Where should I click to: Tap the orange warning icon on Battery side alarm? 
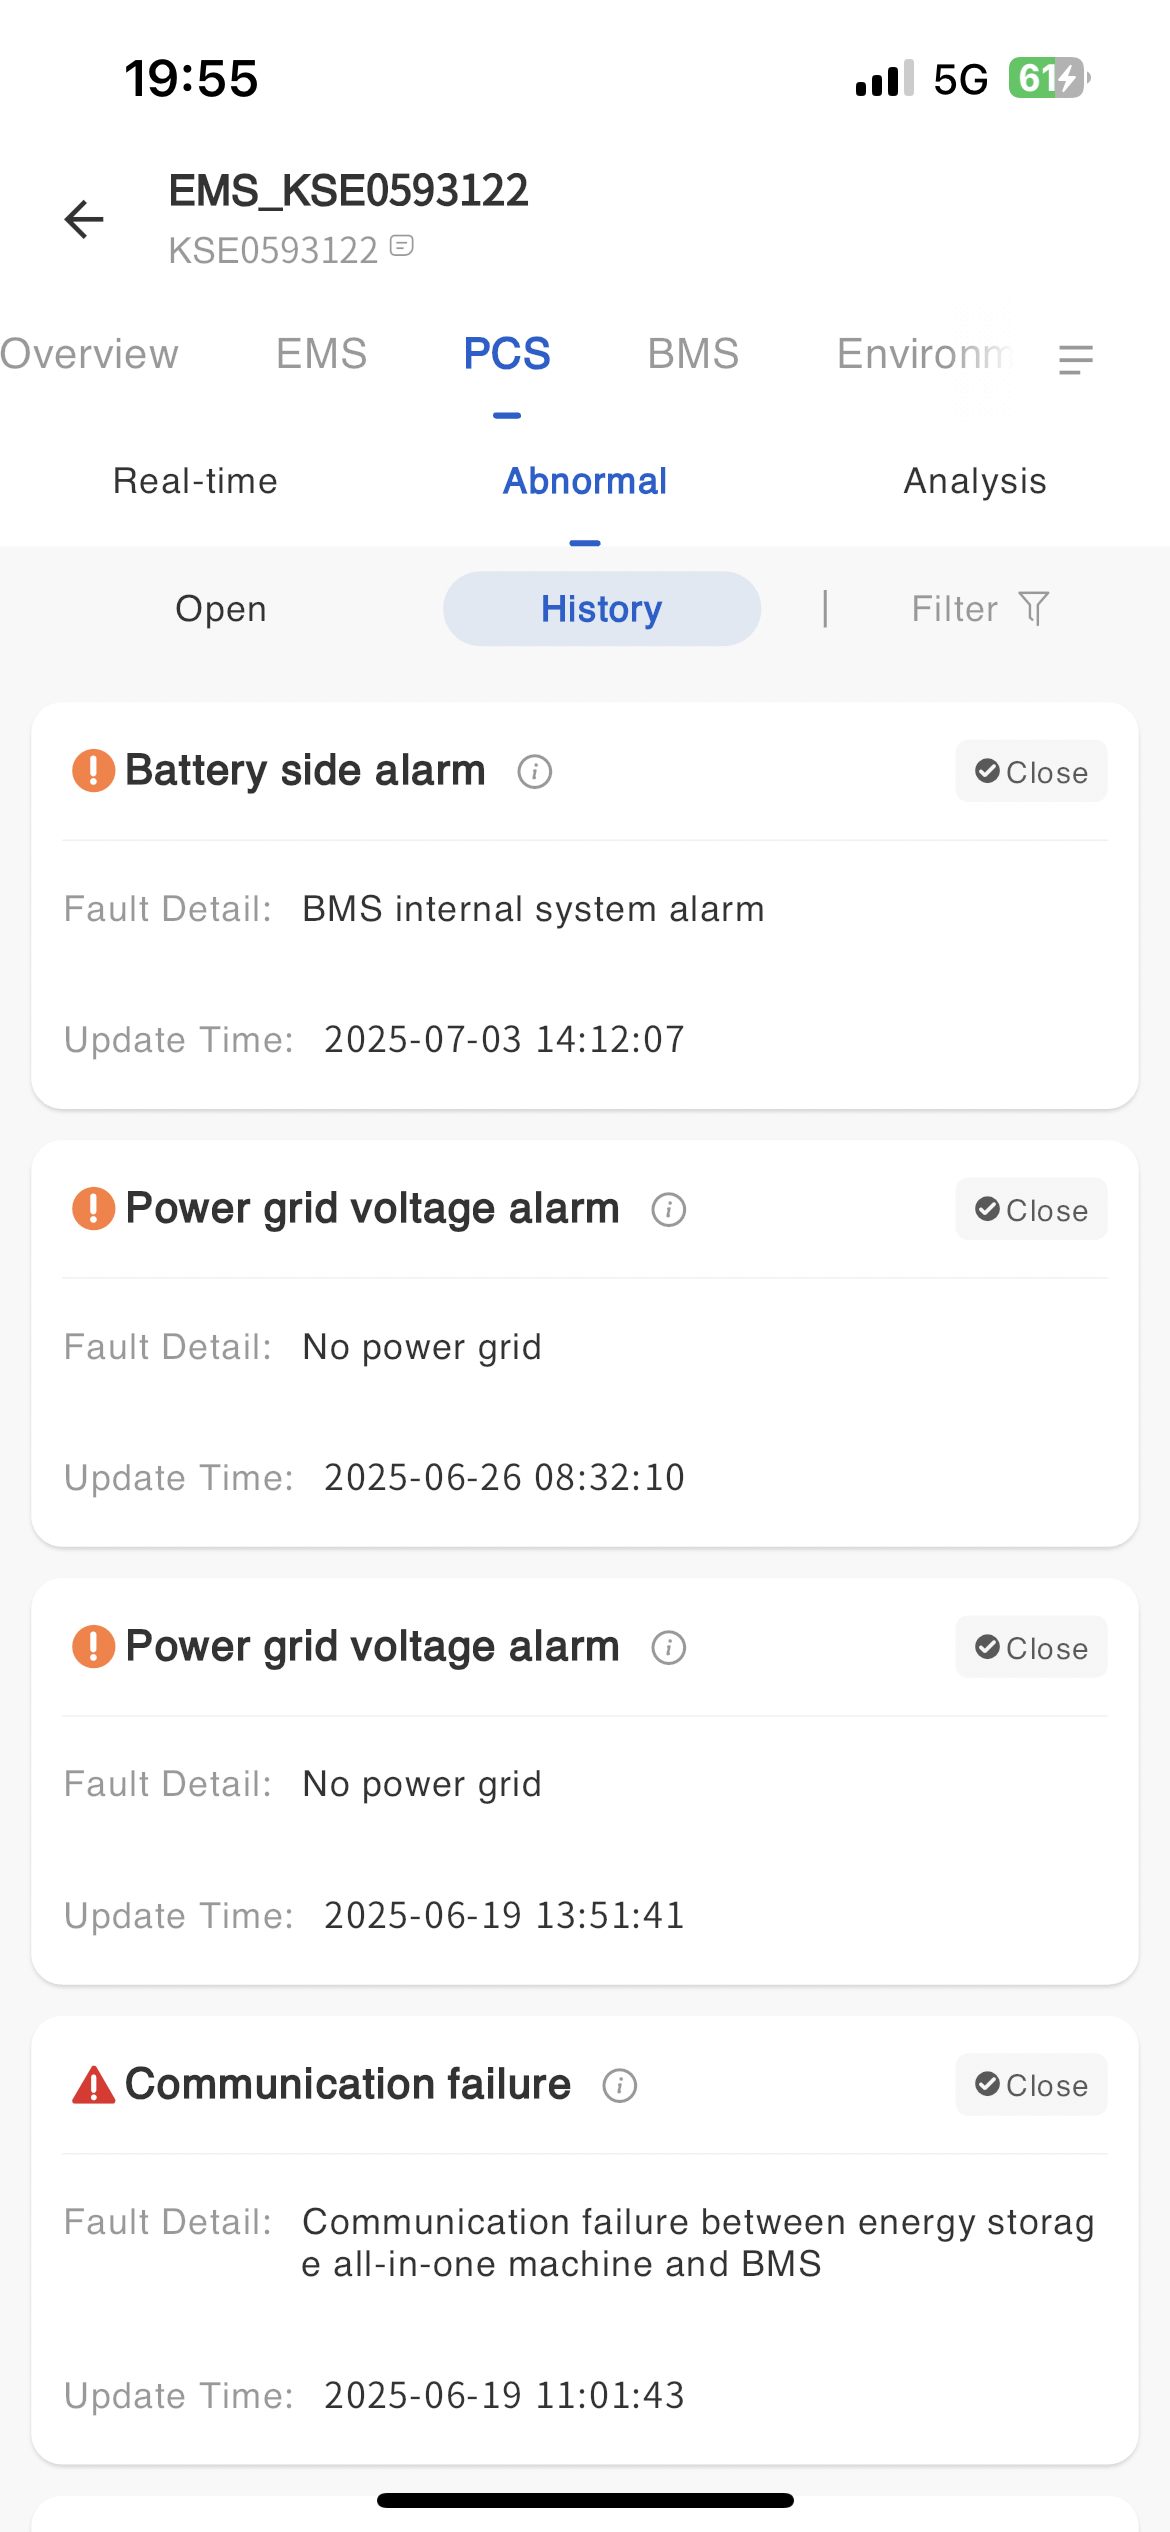pyautogui.click(x=93, y=771)
